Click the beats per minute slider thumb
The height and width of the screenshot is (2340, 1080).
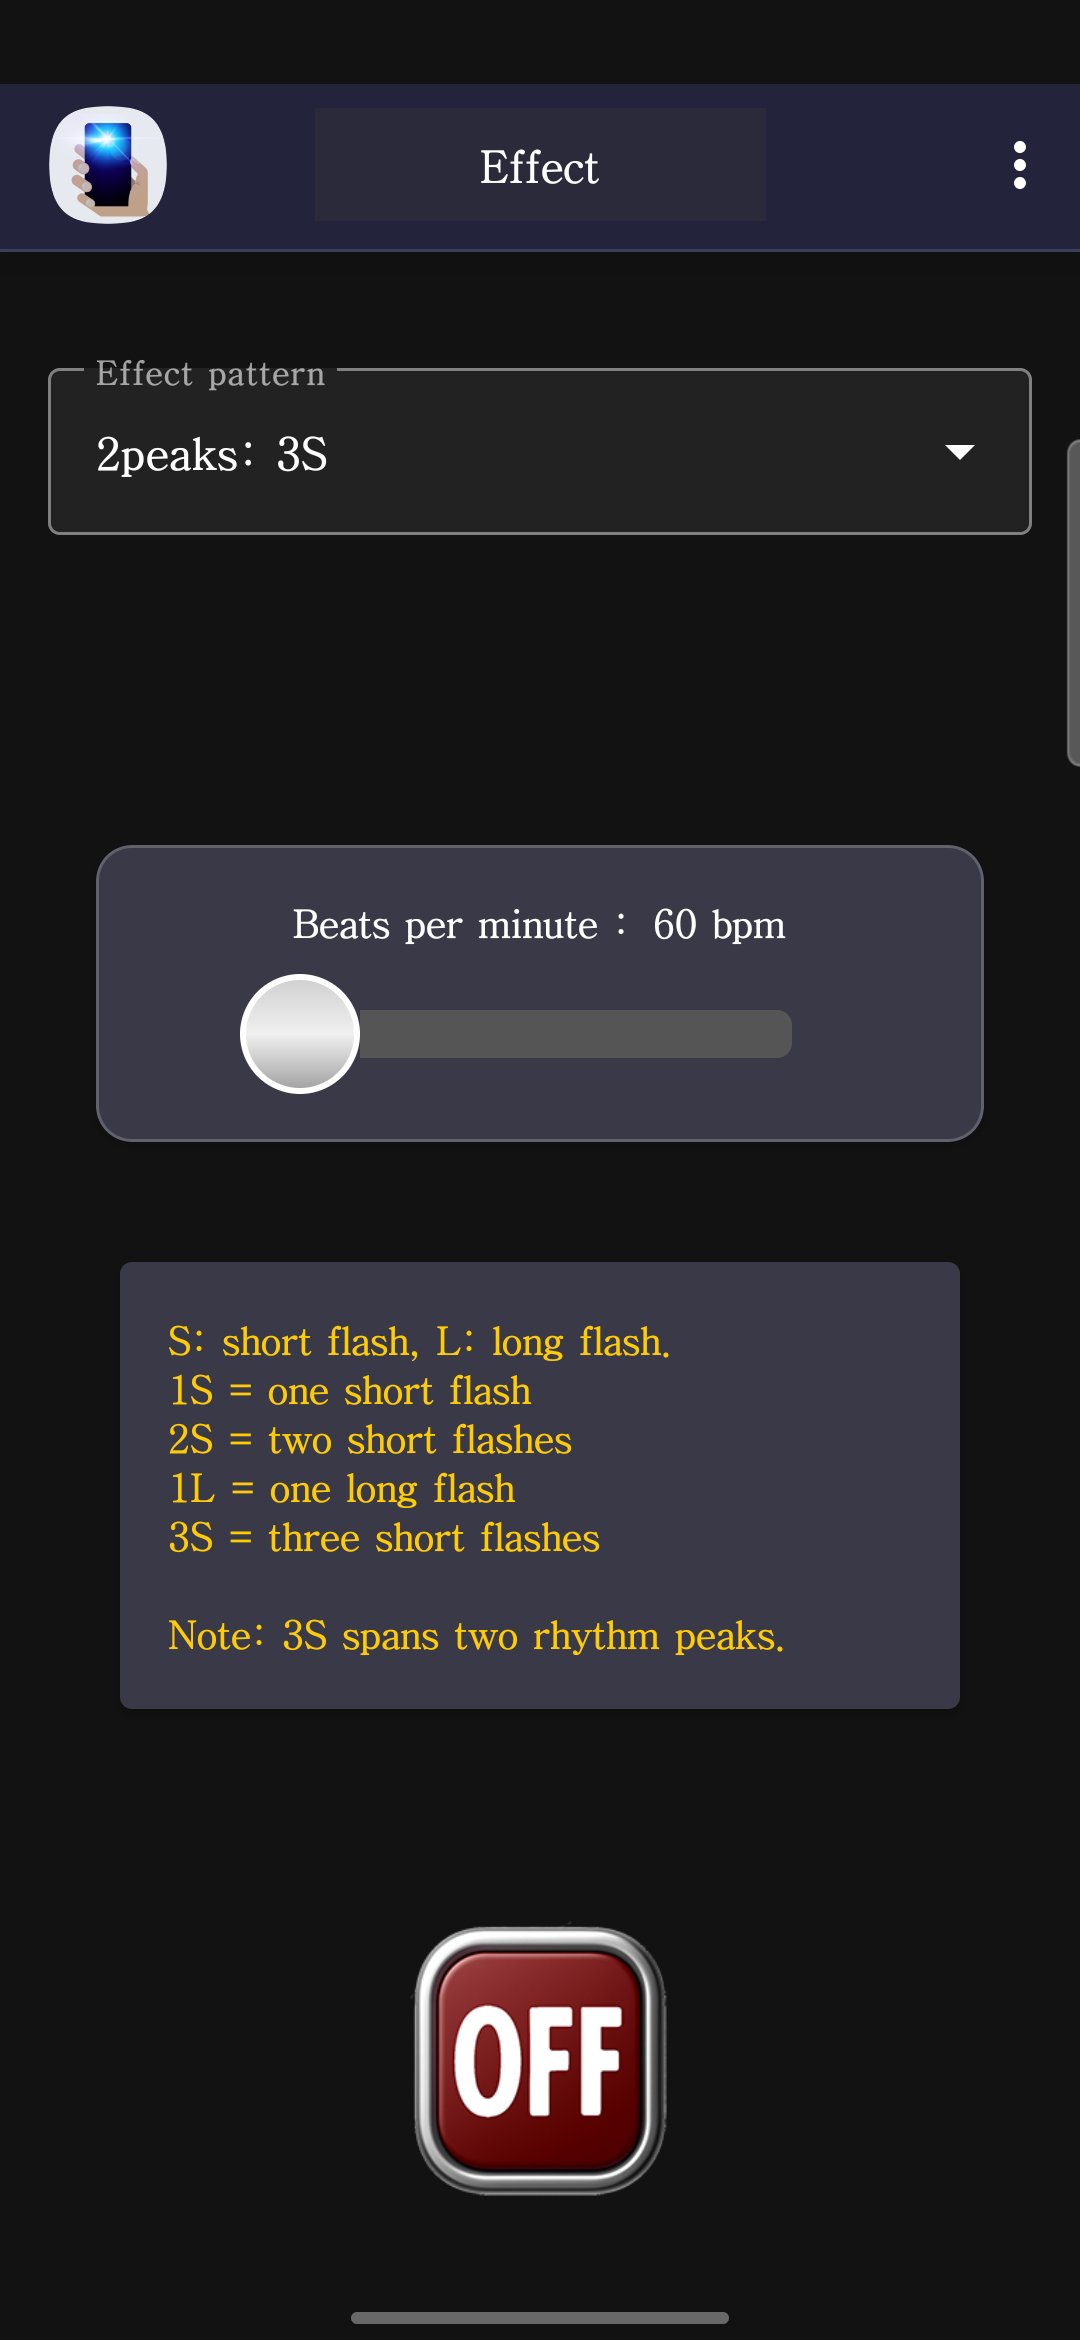pos(300,1034)
